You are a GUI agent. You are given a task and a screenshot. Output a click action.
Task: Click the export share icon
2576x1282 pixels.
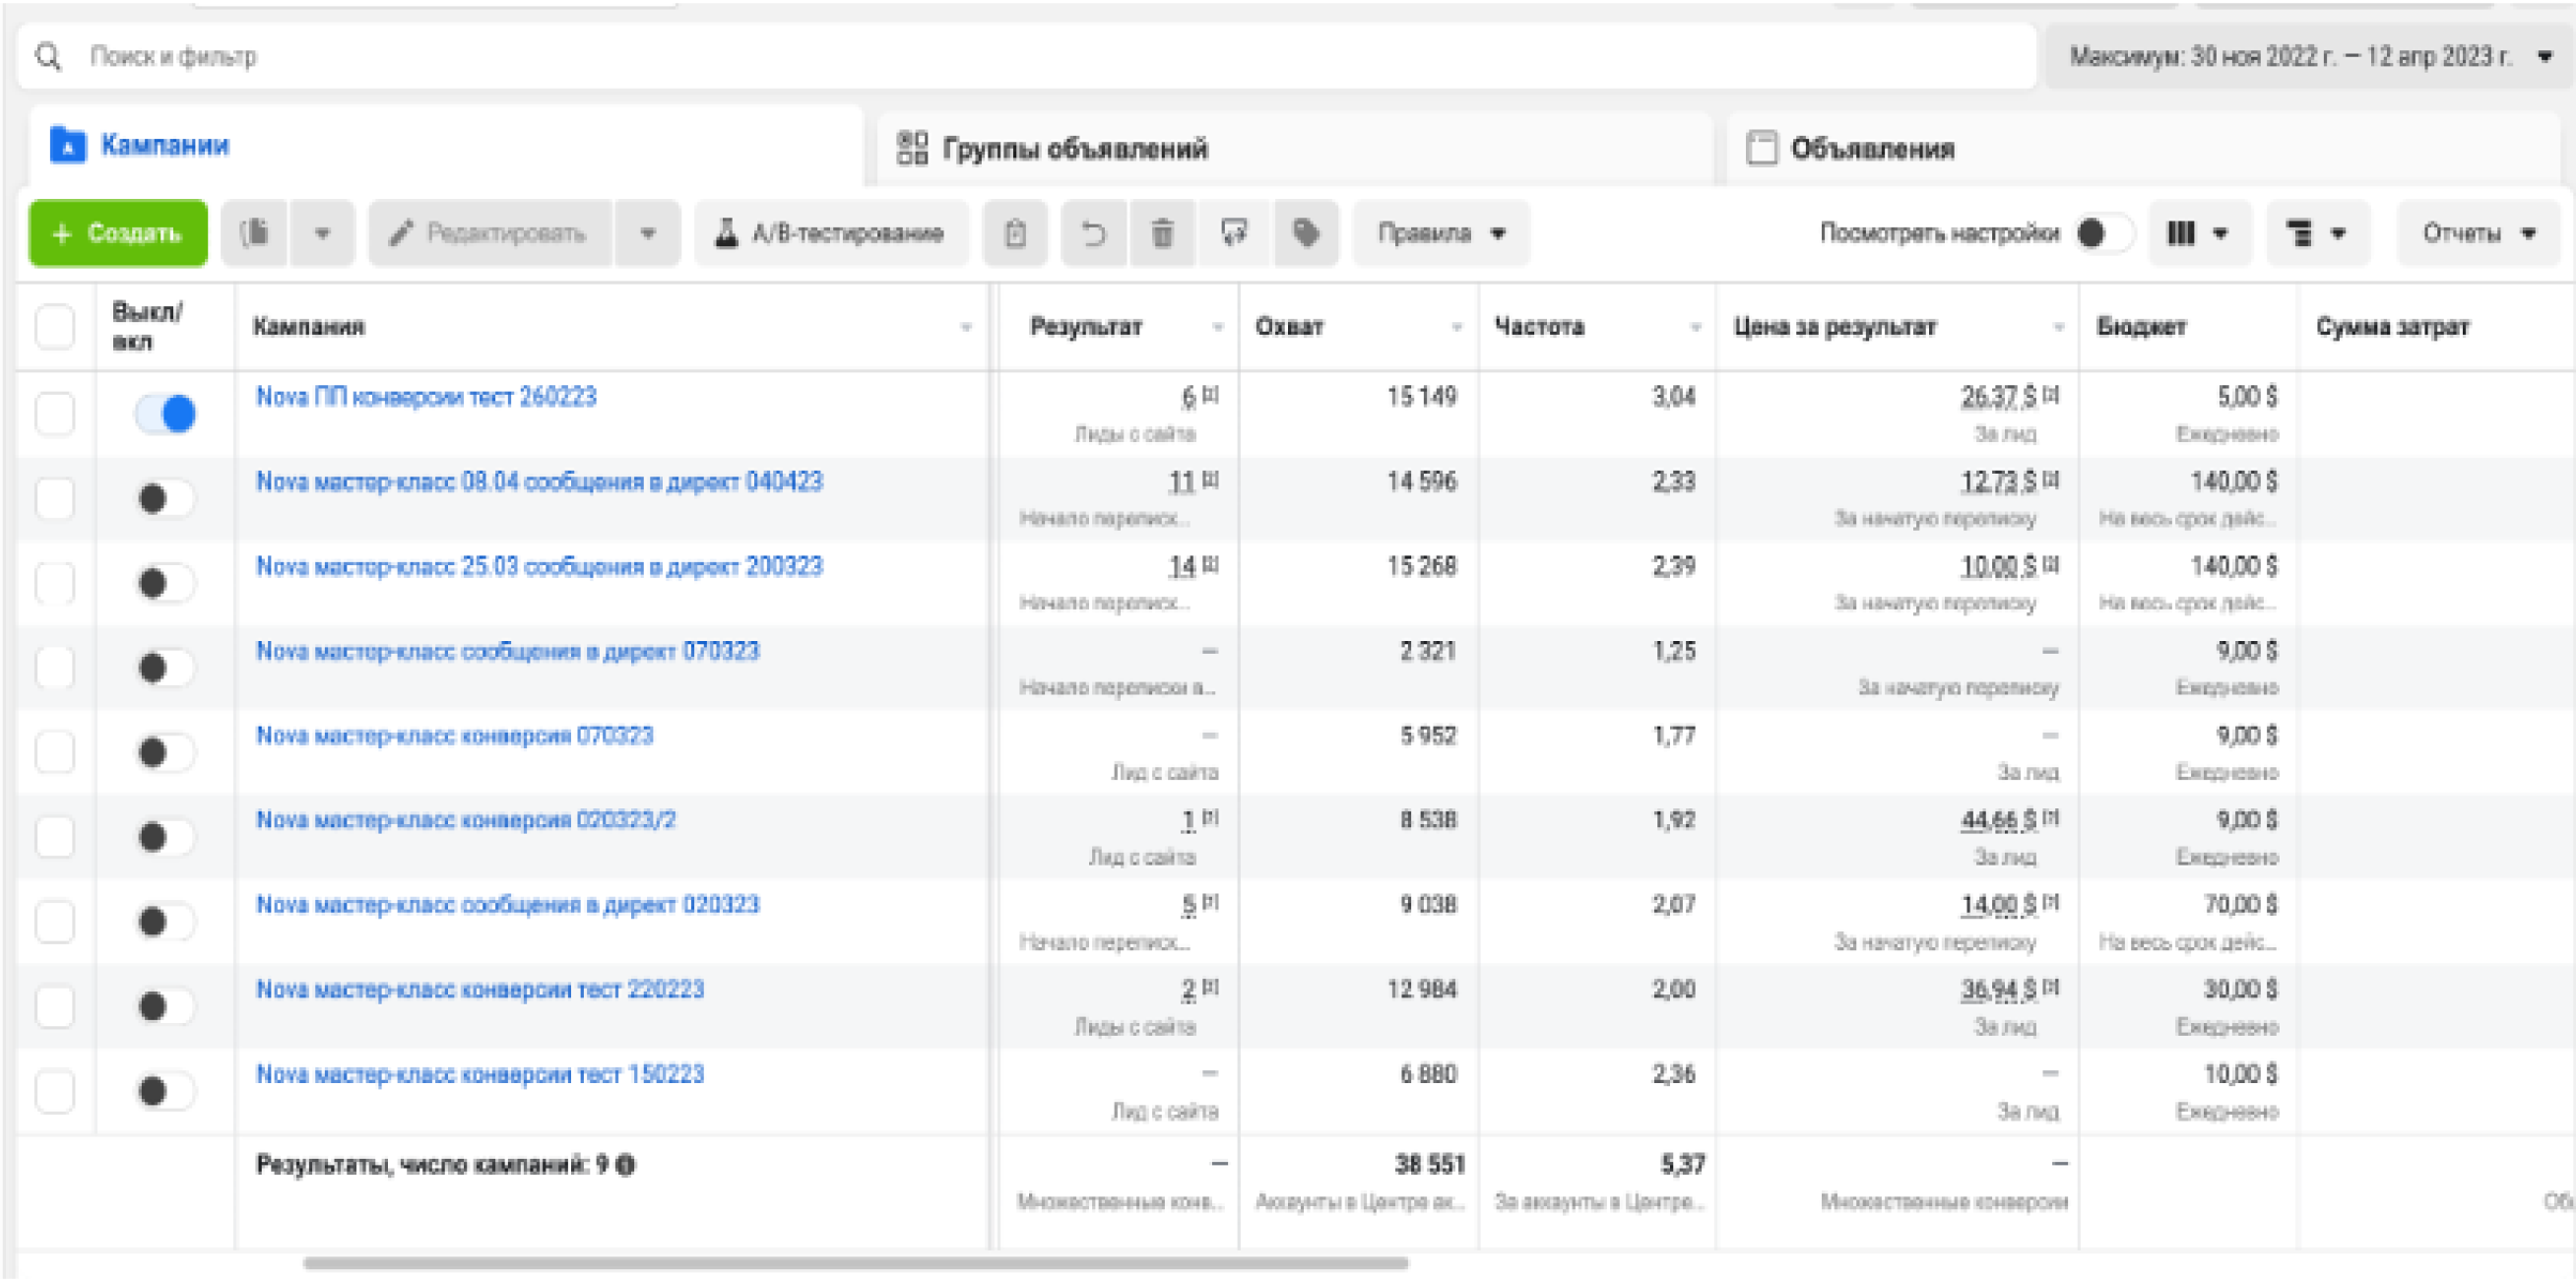(1234, 234)
